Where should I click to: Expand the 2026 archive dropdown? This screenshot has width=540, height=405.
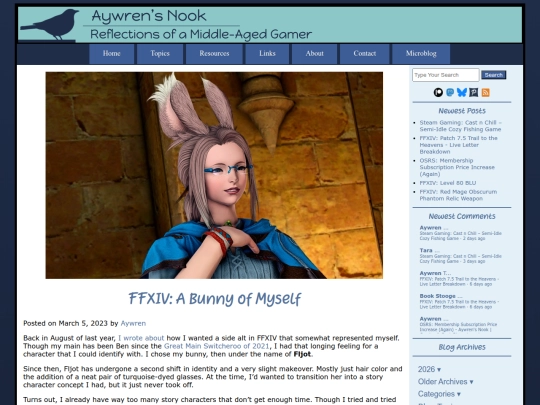(x=429, y=370)
